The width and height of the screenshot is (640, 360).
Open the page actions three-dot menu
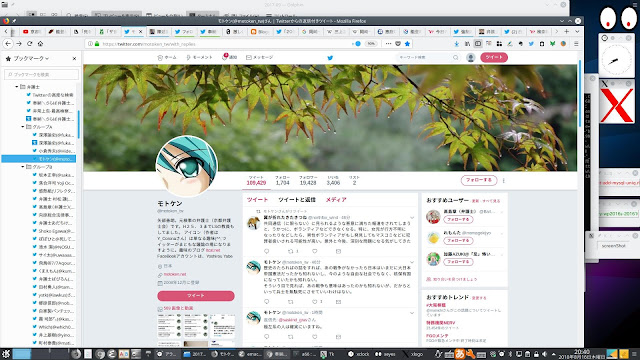coord(388,44)
